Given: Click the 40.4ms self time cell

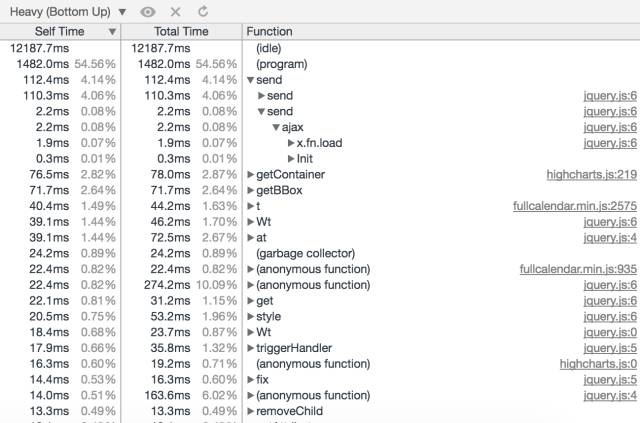Looking at the screenshot, I should coord(49,206).
